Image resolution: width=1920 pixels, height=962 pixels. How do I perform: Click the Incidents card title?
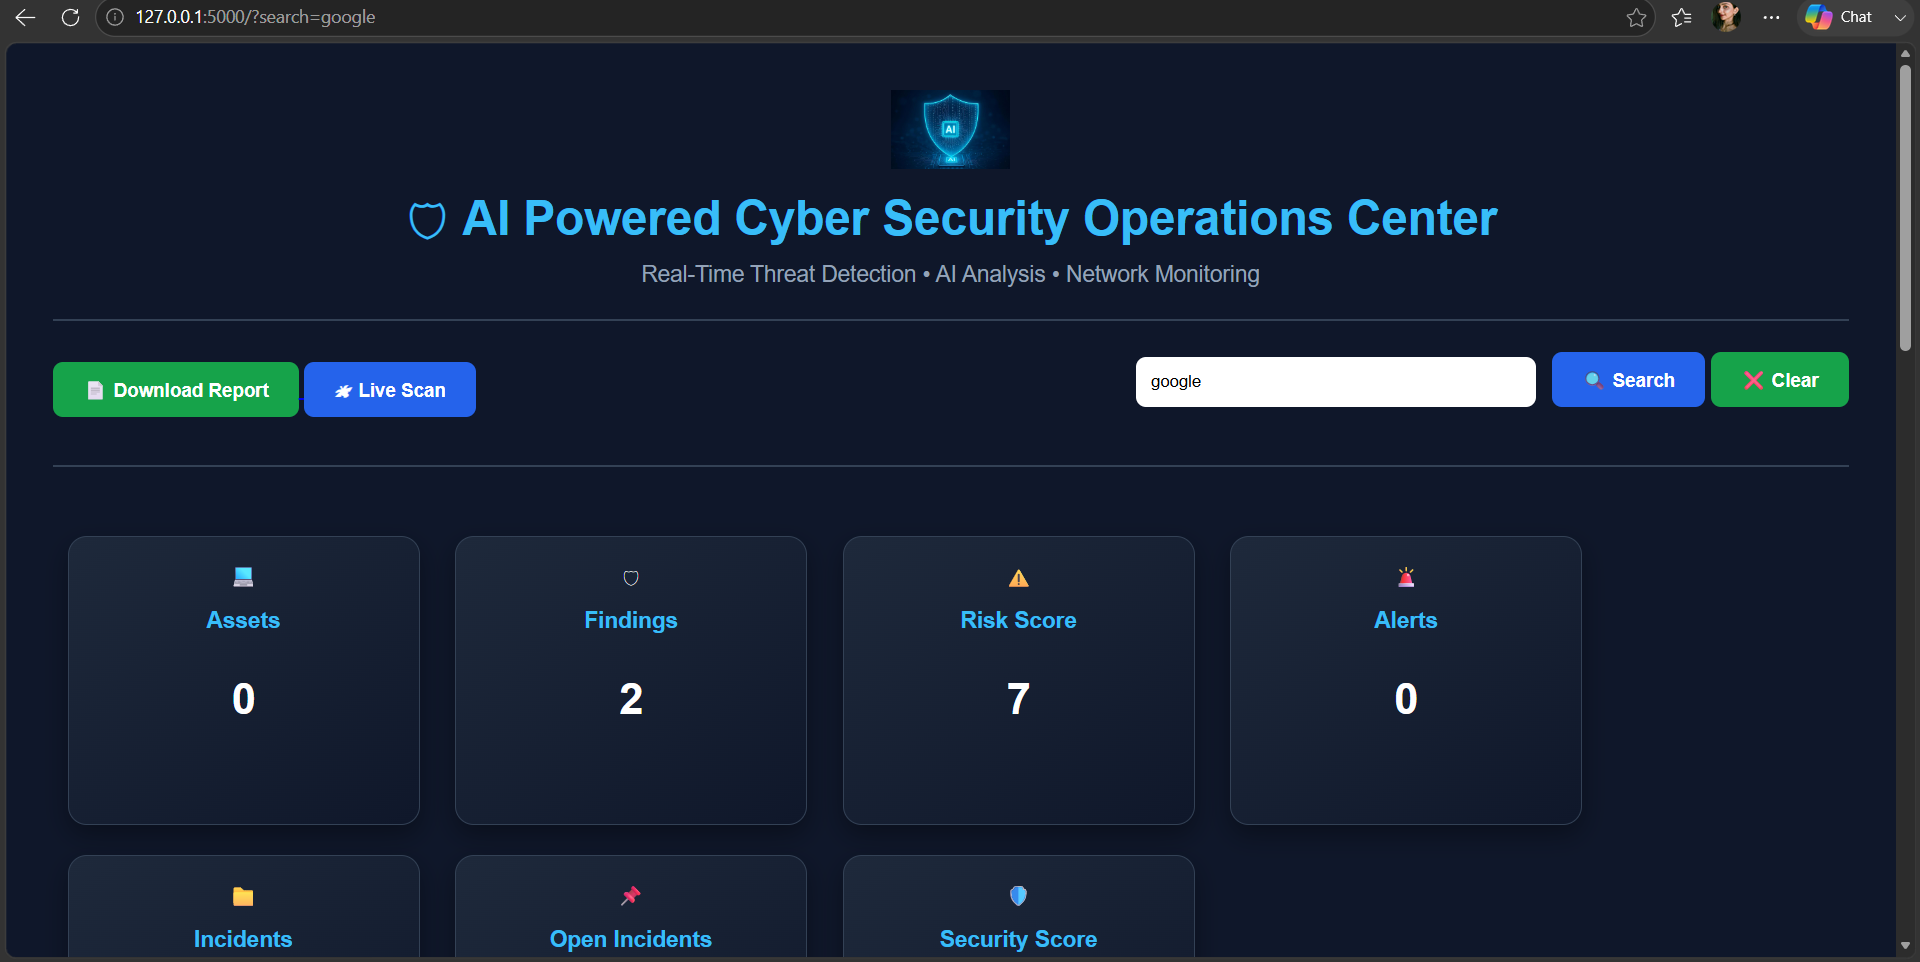[243, 939]
